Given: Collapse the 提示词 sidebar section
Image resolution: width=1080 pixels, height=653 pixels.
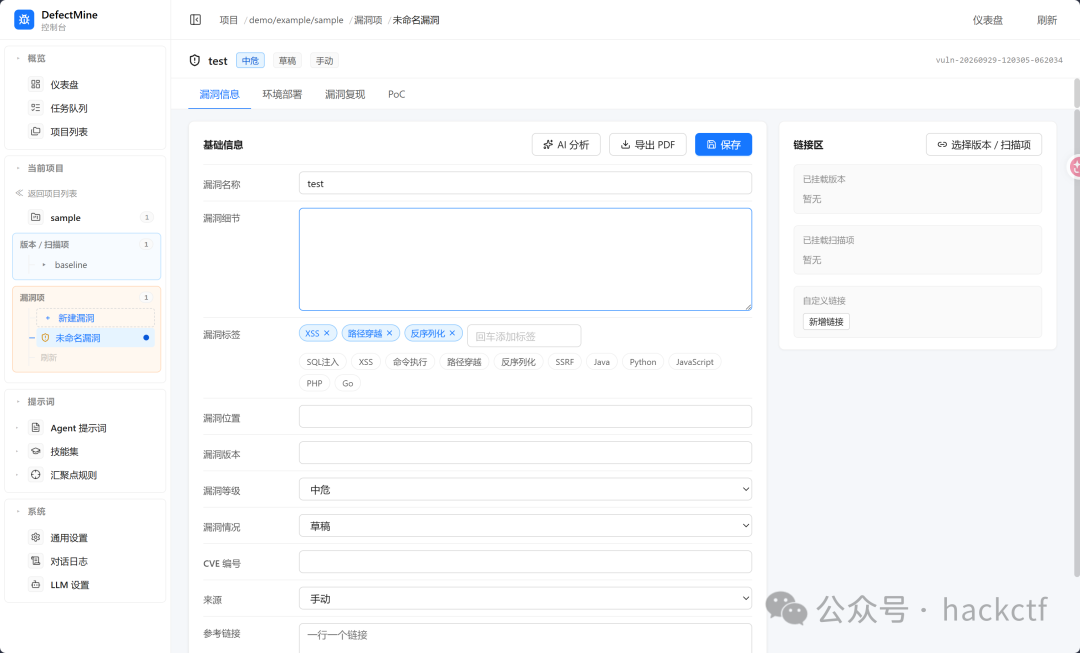Looking at the screenshot, I should (x=18, y=402).
